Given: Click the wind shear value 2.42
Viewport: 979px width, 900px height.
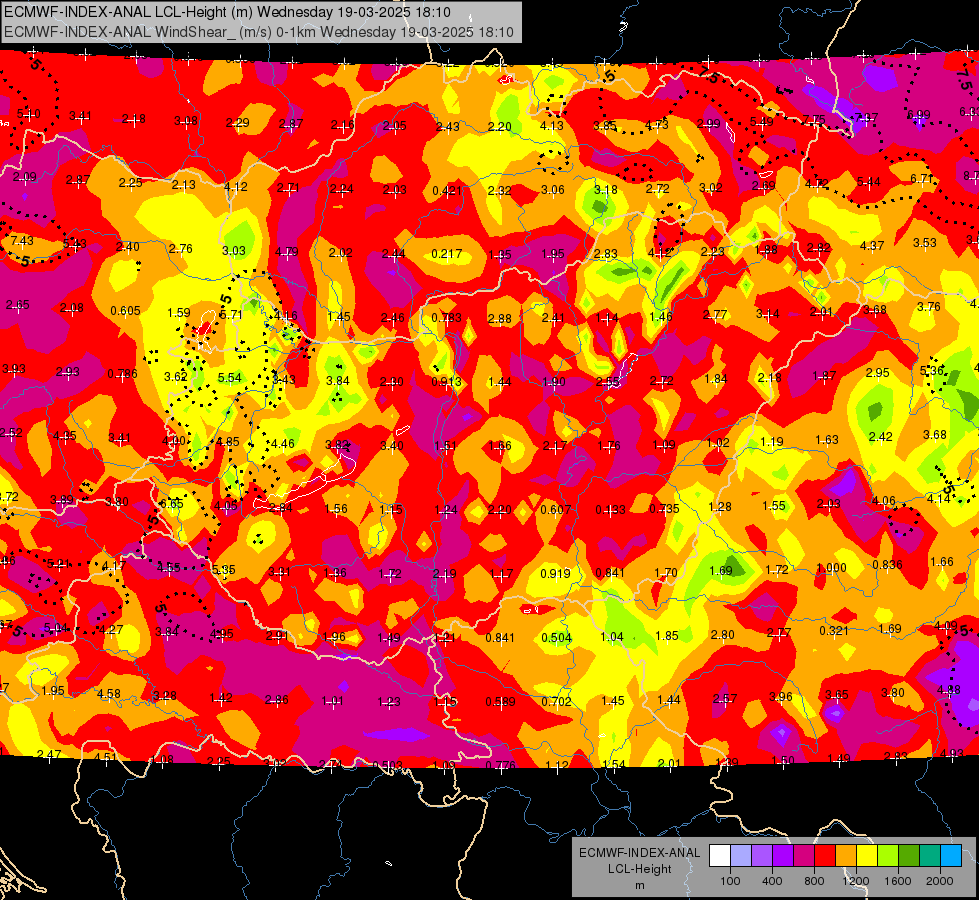Looking at the screenshot, I should (880, 436).
